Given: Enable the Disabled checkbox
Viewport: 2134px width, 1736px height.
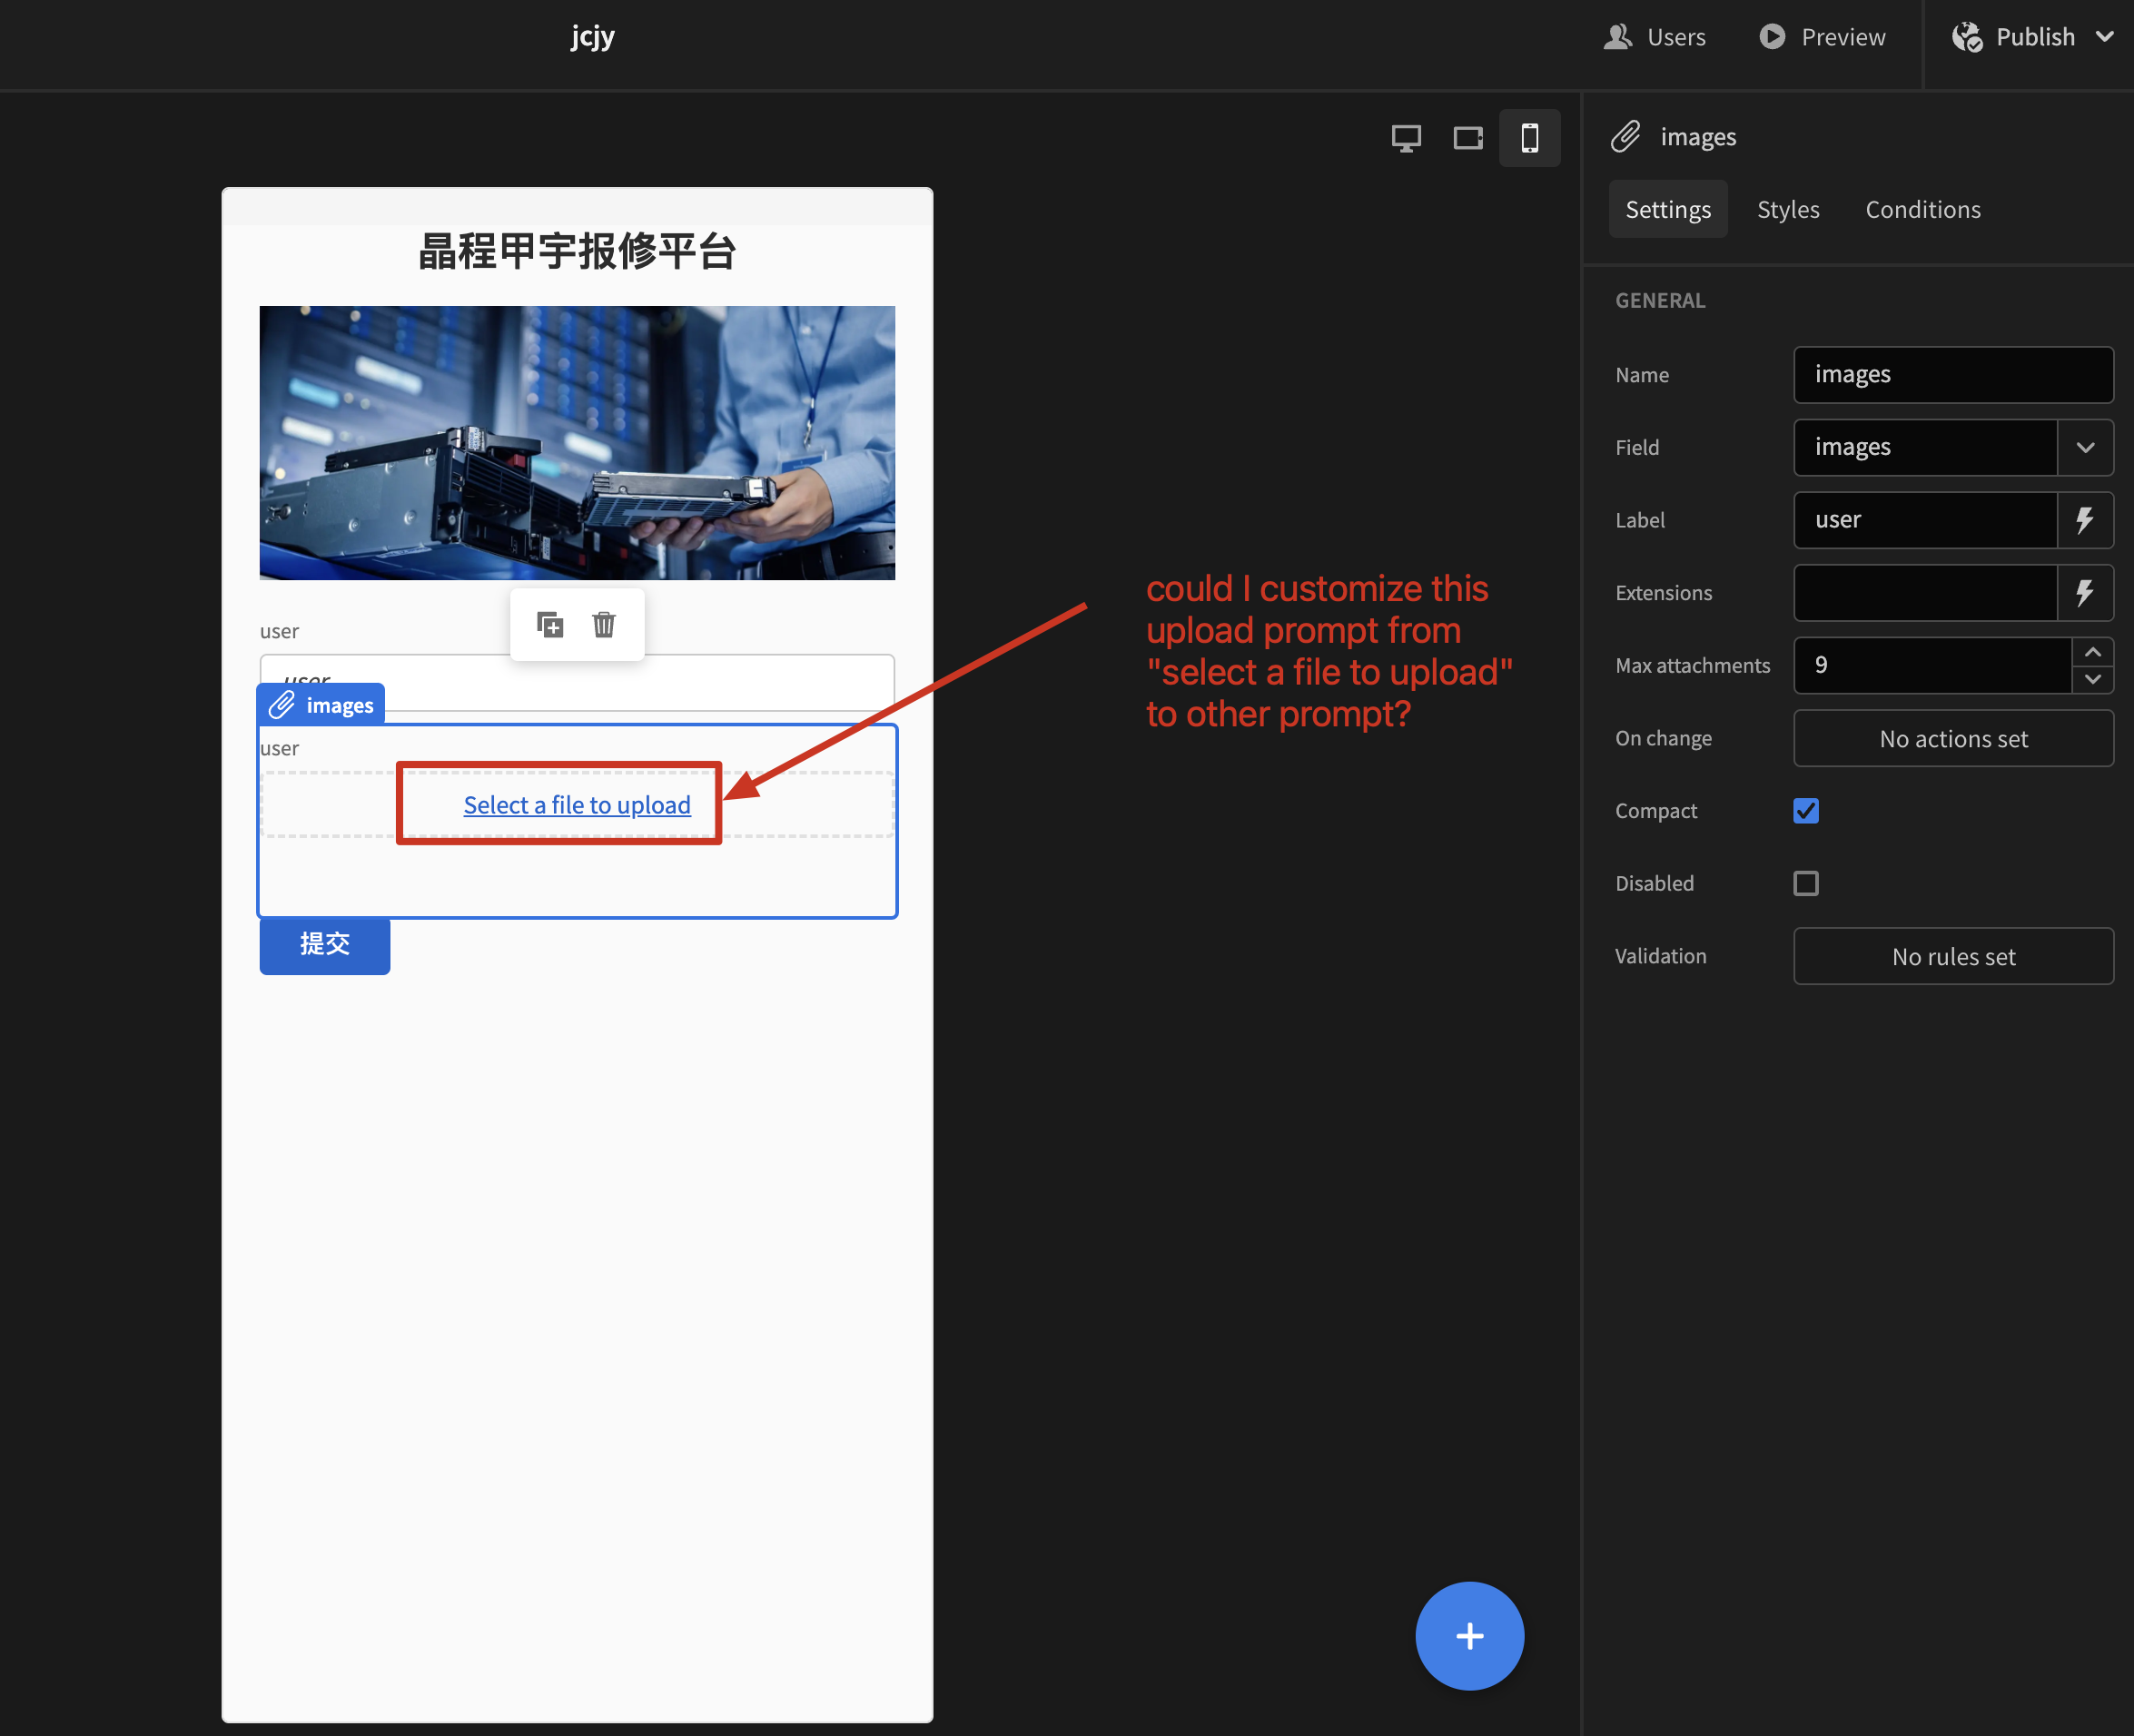Looking at the screenshot, I should click(x=1805, y=883).
